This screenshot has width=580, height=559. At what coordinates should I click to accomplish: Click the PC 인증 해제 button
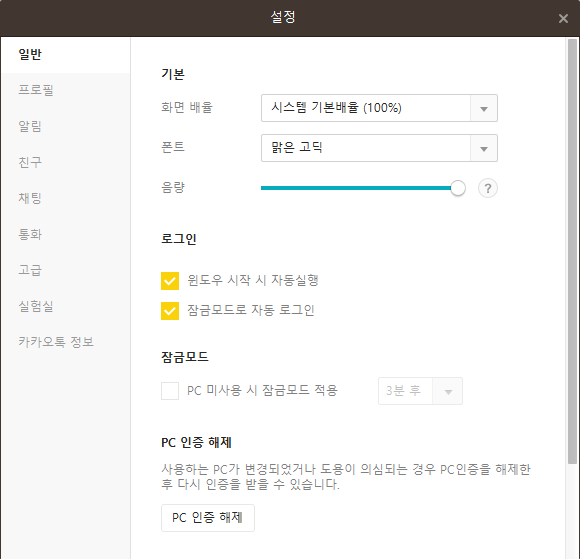208,518
